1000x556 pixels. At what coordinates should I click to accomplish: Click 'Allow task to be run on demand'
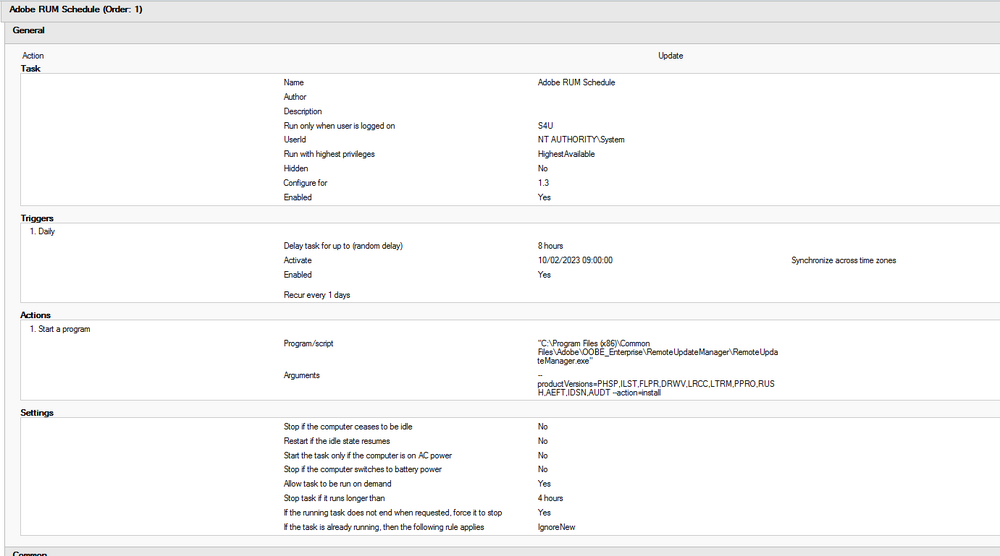[x=337, y=483]
